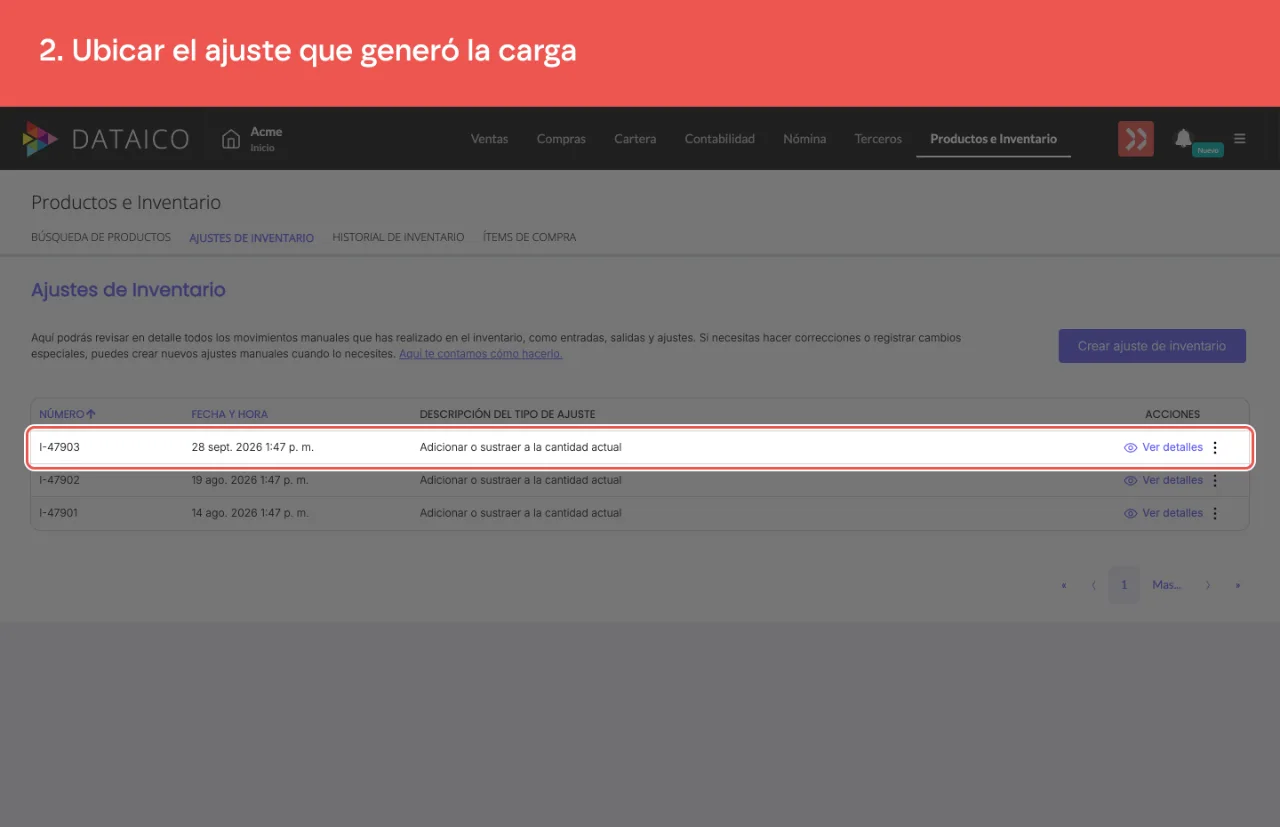This screenshot has height=827, width=1280.
Task: Go to next page arrow
Action: 1208,585
